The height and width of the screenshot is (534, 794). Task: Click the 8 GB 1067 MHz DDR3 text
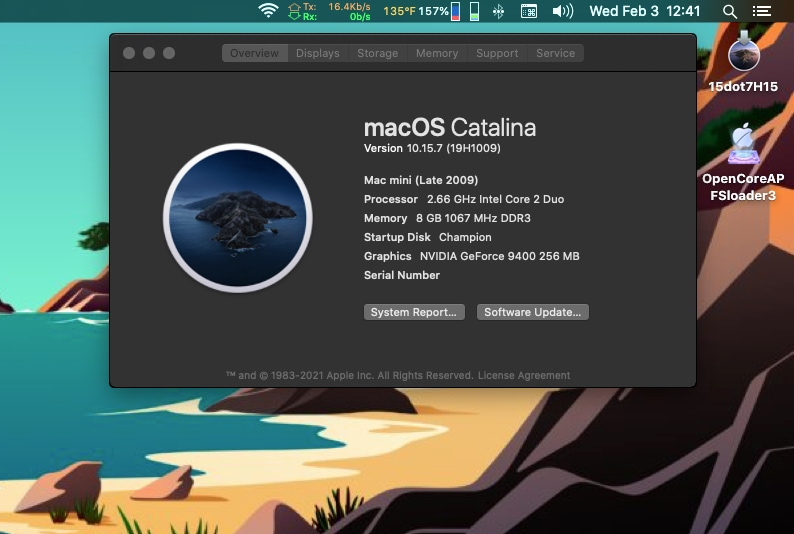click(473, 218)
